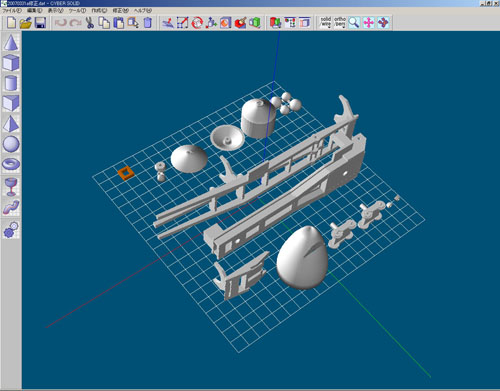Create a cylinder from the left palette
This screenshot has width=500, height=391.
click(11, 83)
